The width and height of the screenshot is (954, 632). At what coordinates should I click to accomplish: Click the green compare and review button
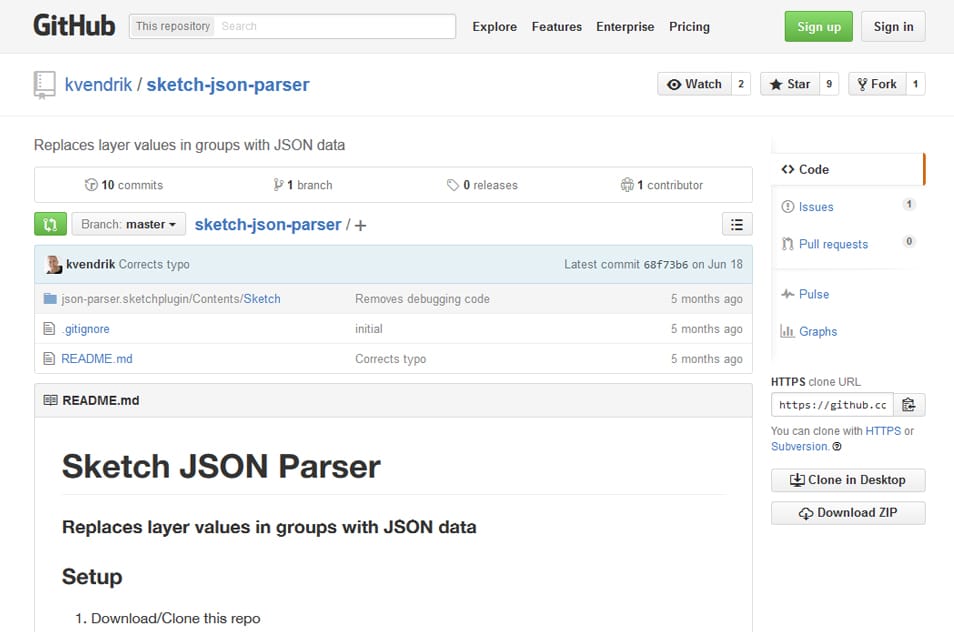click(x=50, y=224)
